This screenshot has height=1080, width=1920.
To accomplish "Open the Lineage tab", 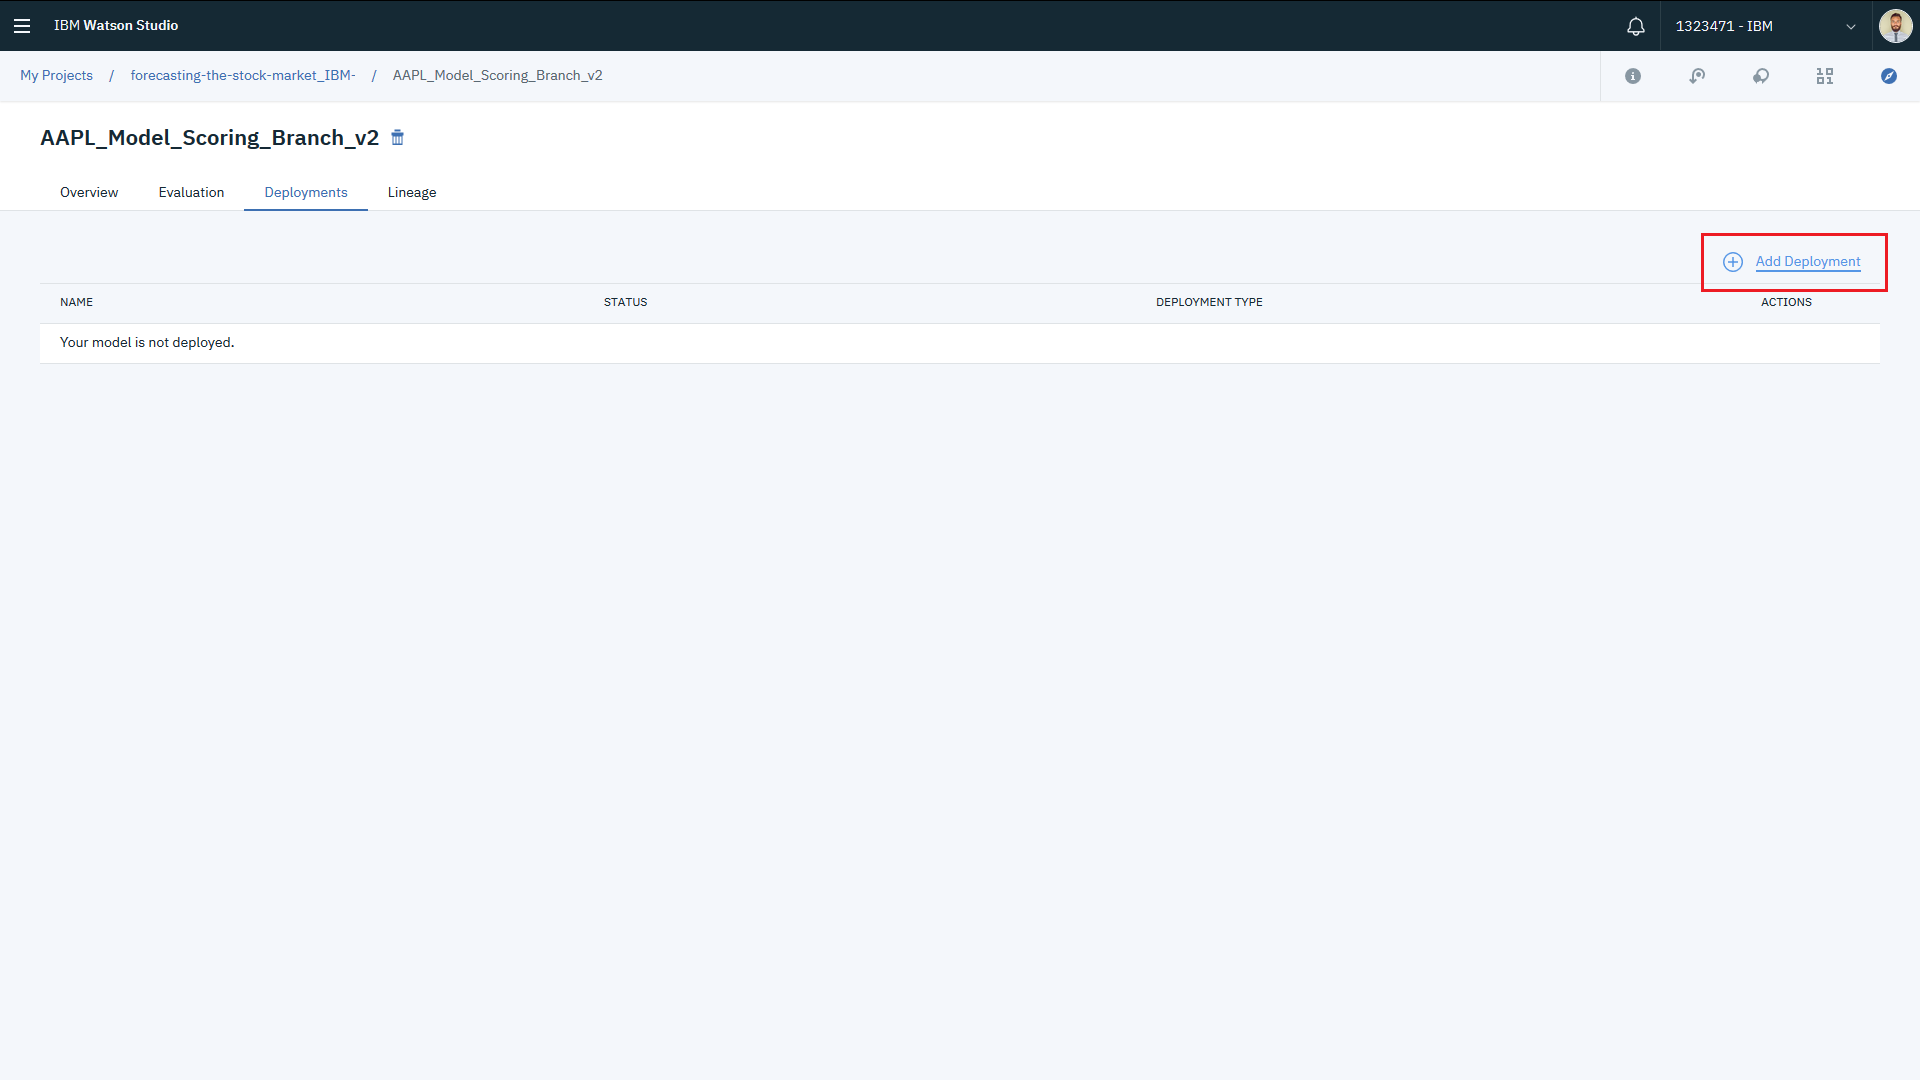I will point(412,192).
